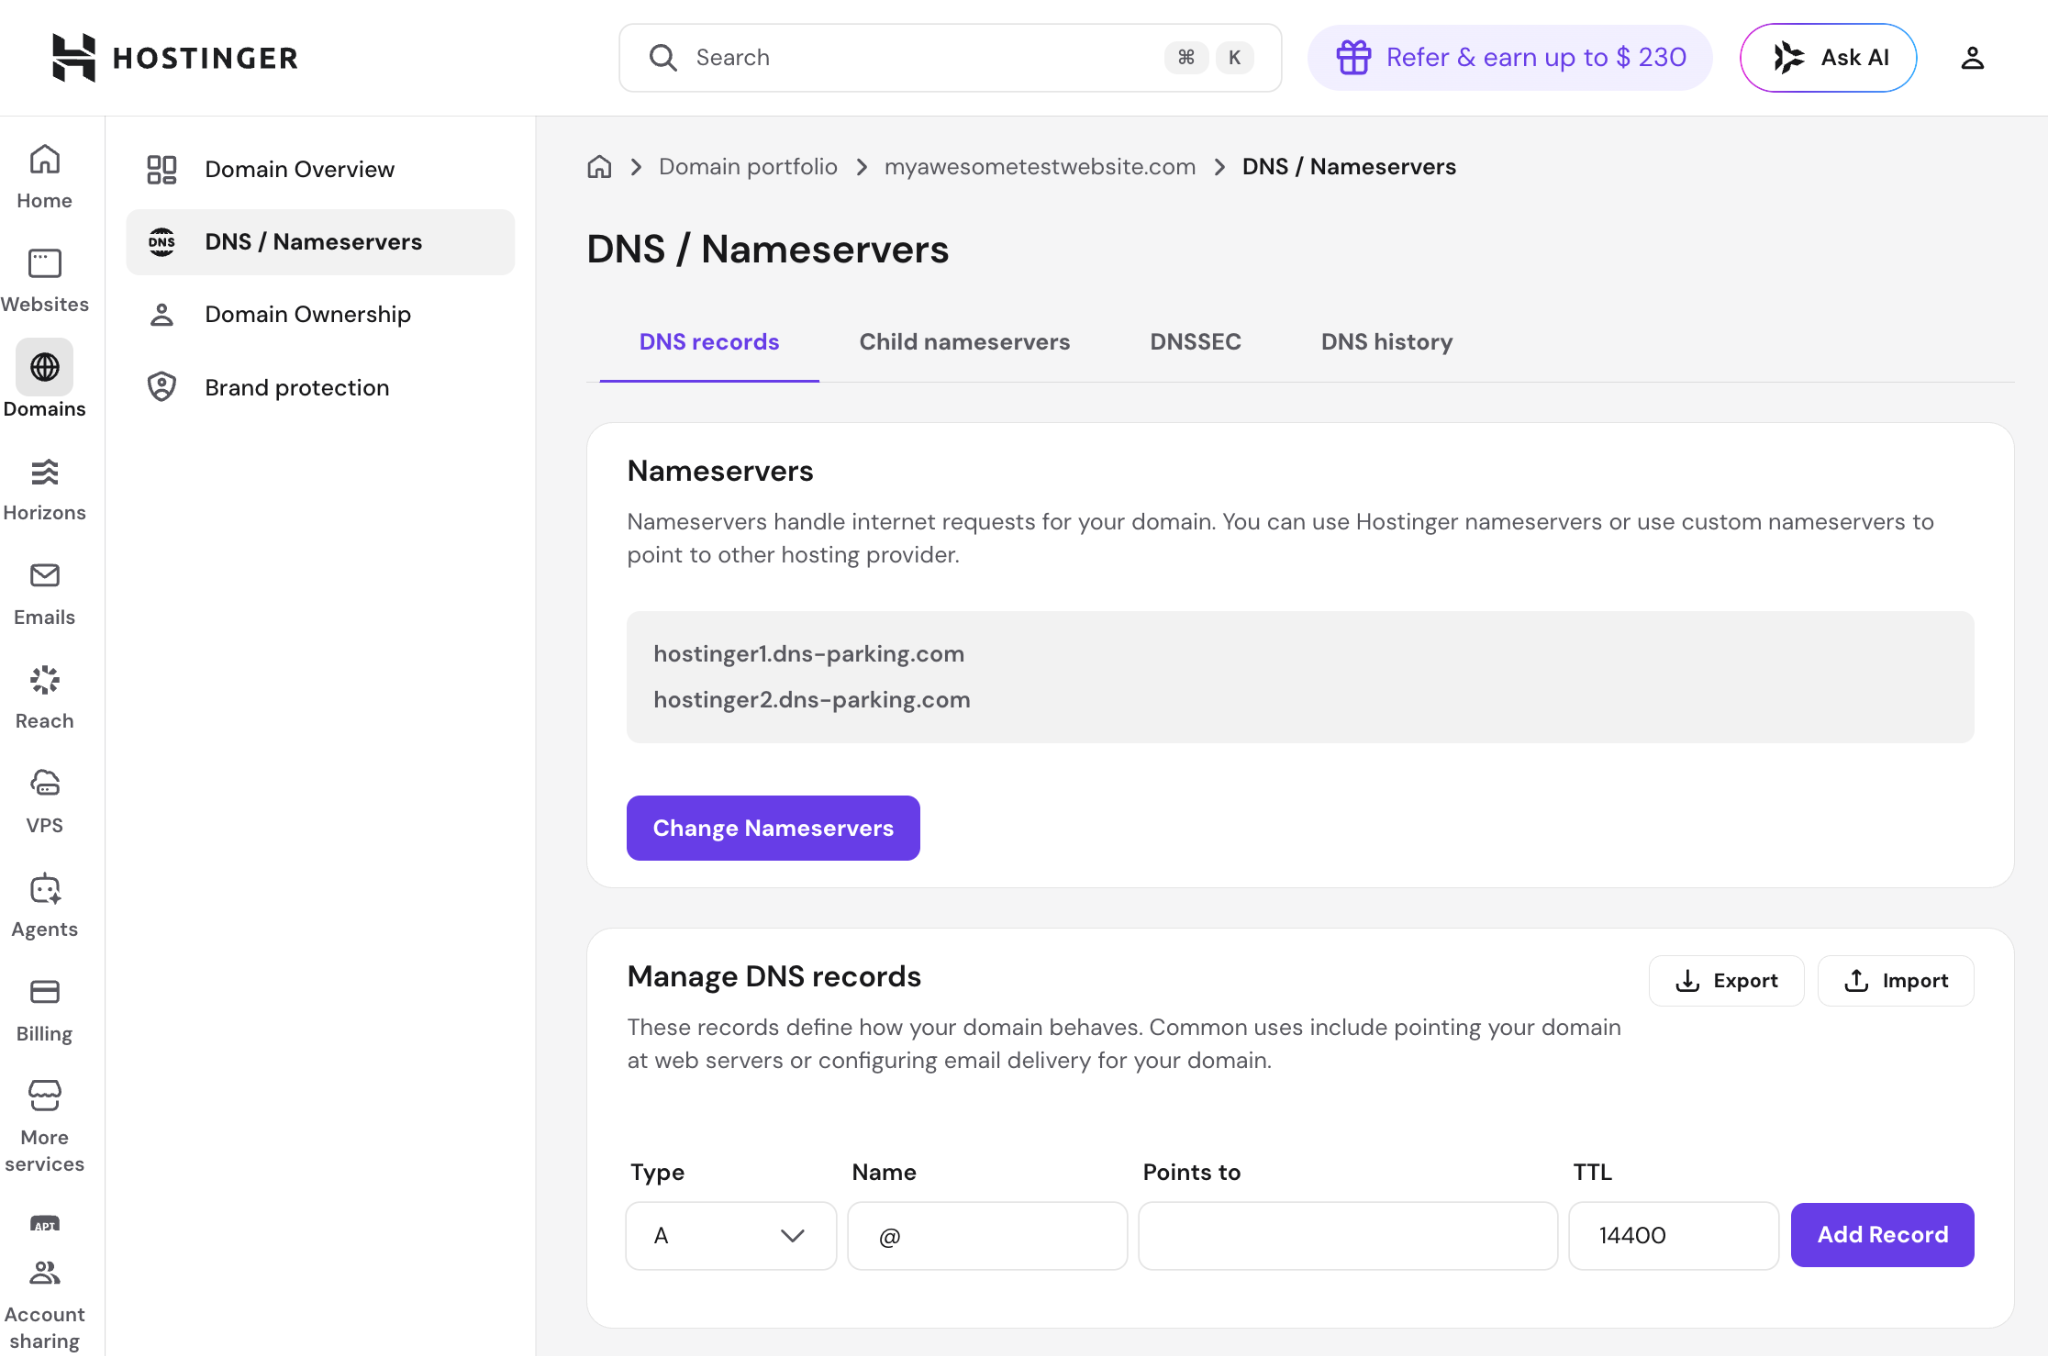Open the user profile icon top right
Screen dimensions: 2048x1356
pyautogui.click(x=1973, y=57)
